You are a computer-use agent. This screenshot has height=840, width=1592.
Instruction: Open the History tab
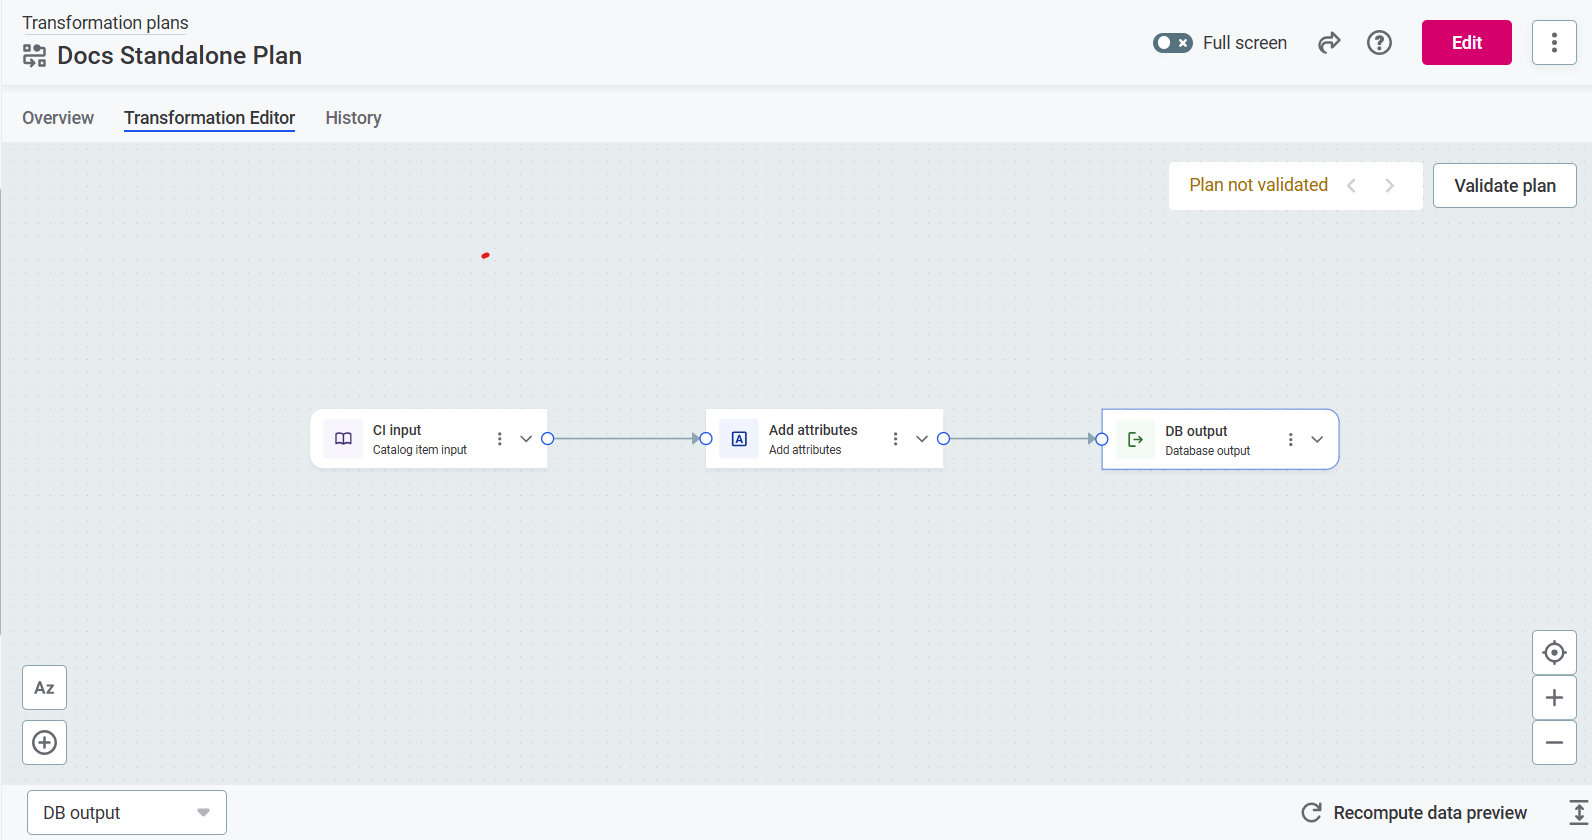coord(353,118)
